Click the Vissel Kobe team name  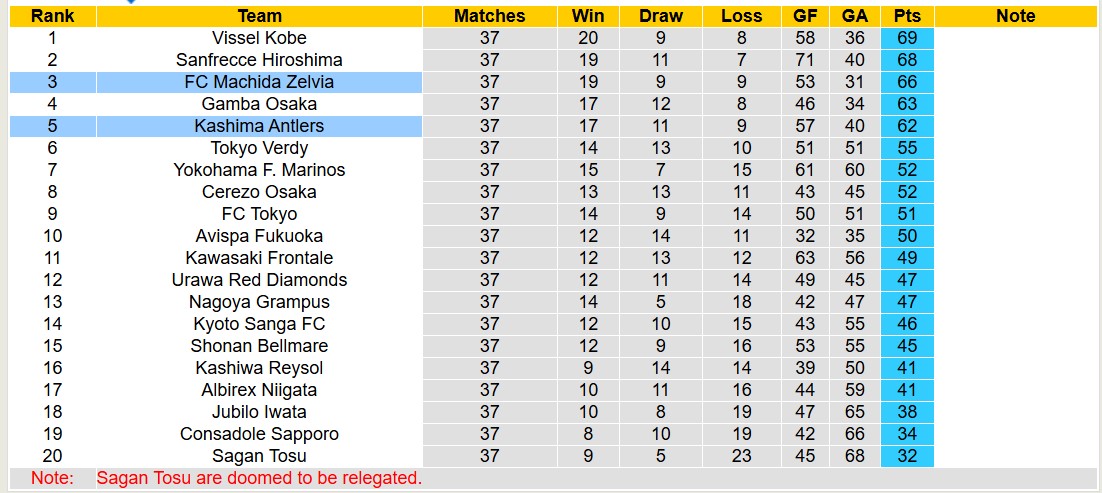tap(259, 38)
